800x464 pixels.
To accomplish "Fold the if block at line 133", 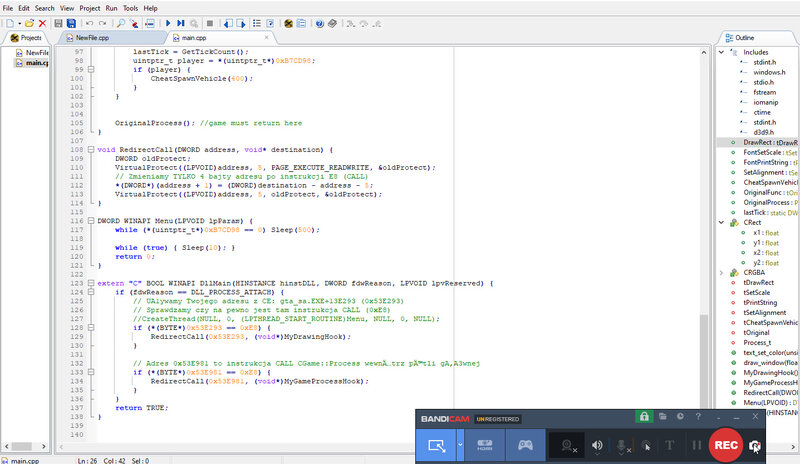I will pos(91,372).
